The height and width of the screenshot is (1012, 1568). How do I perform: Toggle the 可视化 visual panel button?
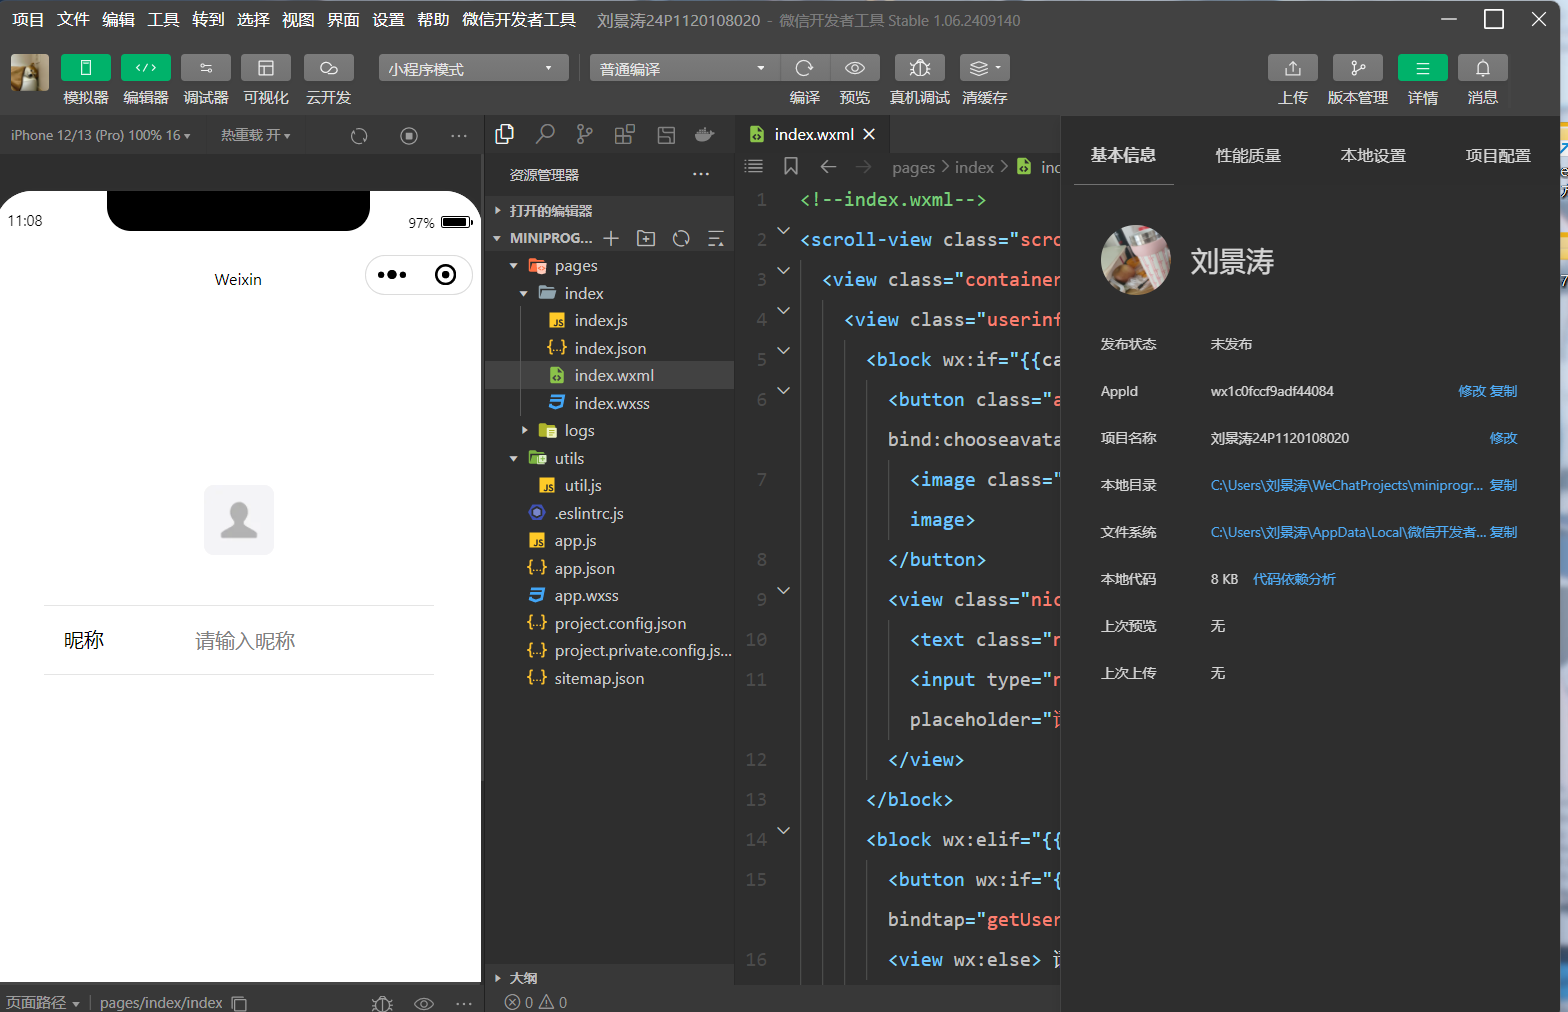266,68
